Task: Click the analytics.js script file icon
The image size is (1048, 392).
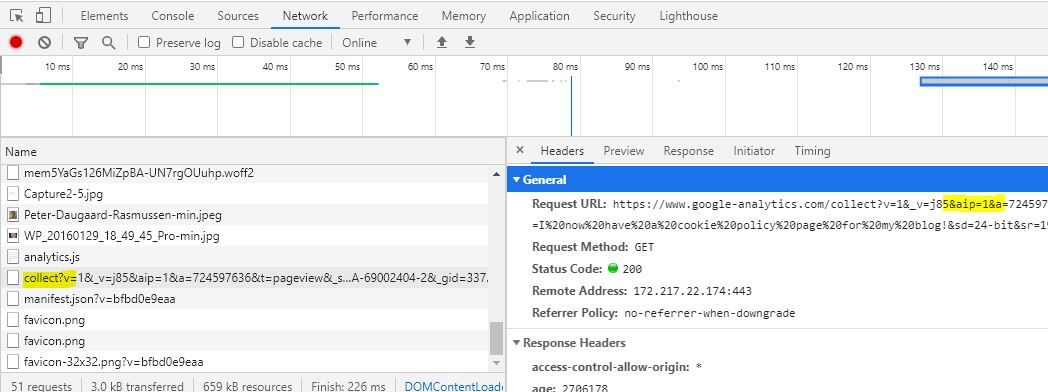Action: (x=13, y=256)
